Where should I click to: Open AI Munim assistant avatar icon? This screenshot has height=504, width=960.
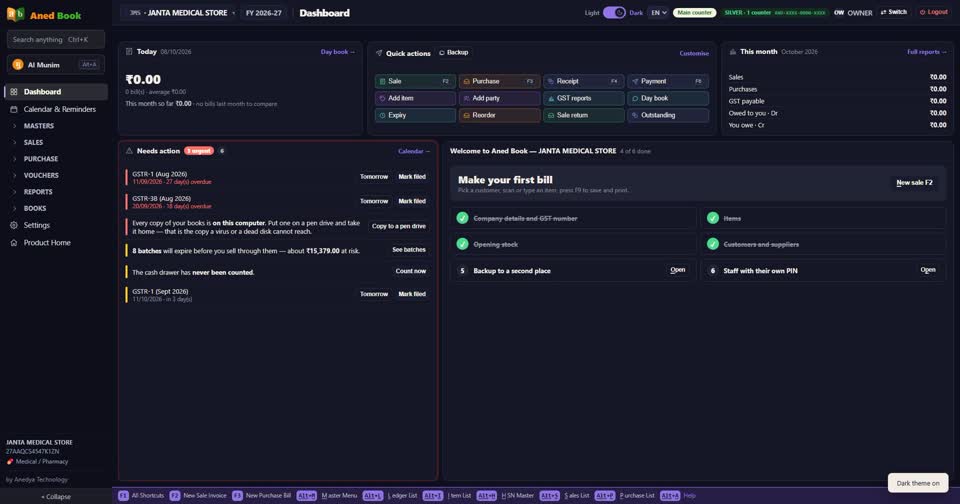[18, 64]
